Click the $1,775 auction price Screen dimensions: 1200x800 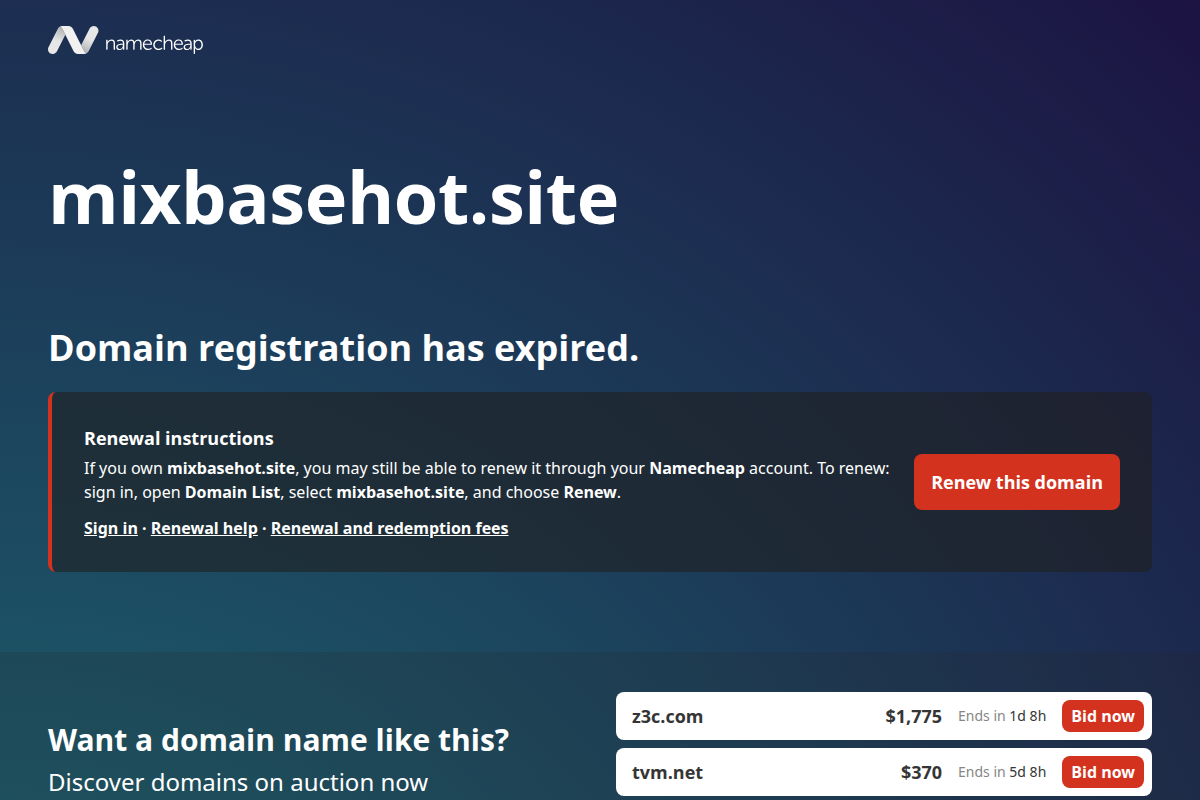(913, 716)
